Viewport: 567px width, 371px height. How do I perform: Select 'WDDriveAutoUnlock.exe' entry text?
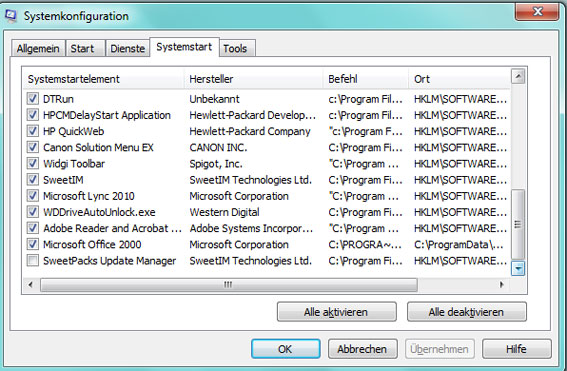(99, 212)
